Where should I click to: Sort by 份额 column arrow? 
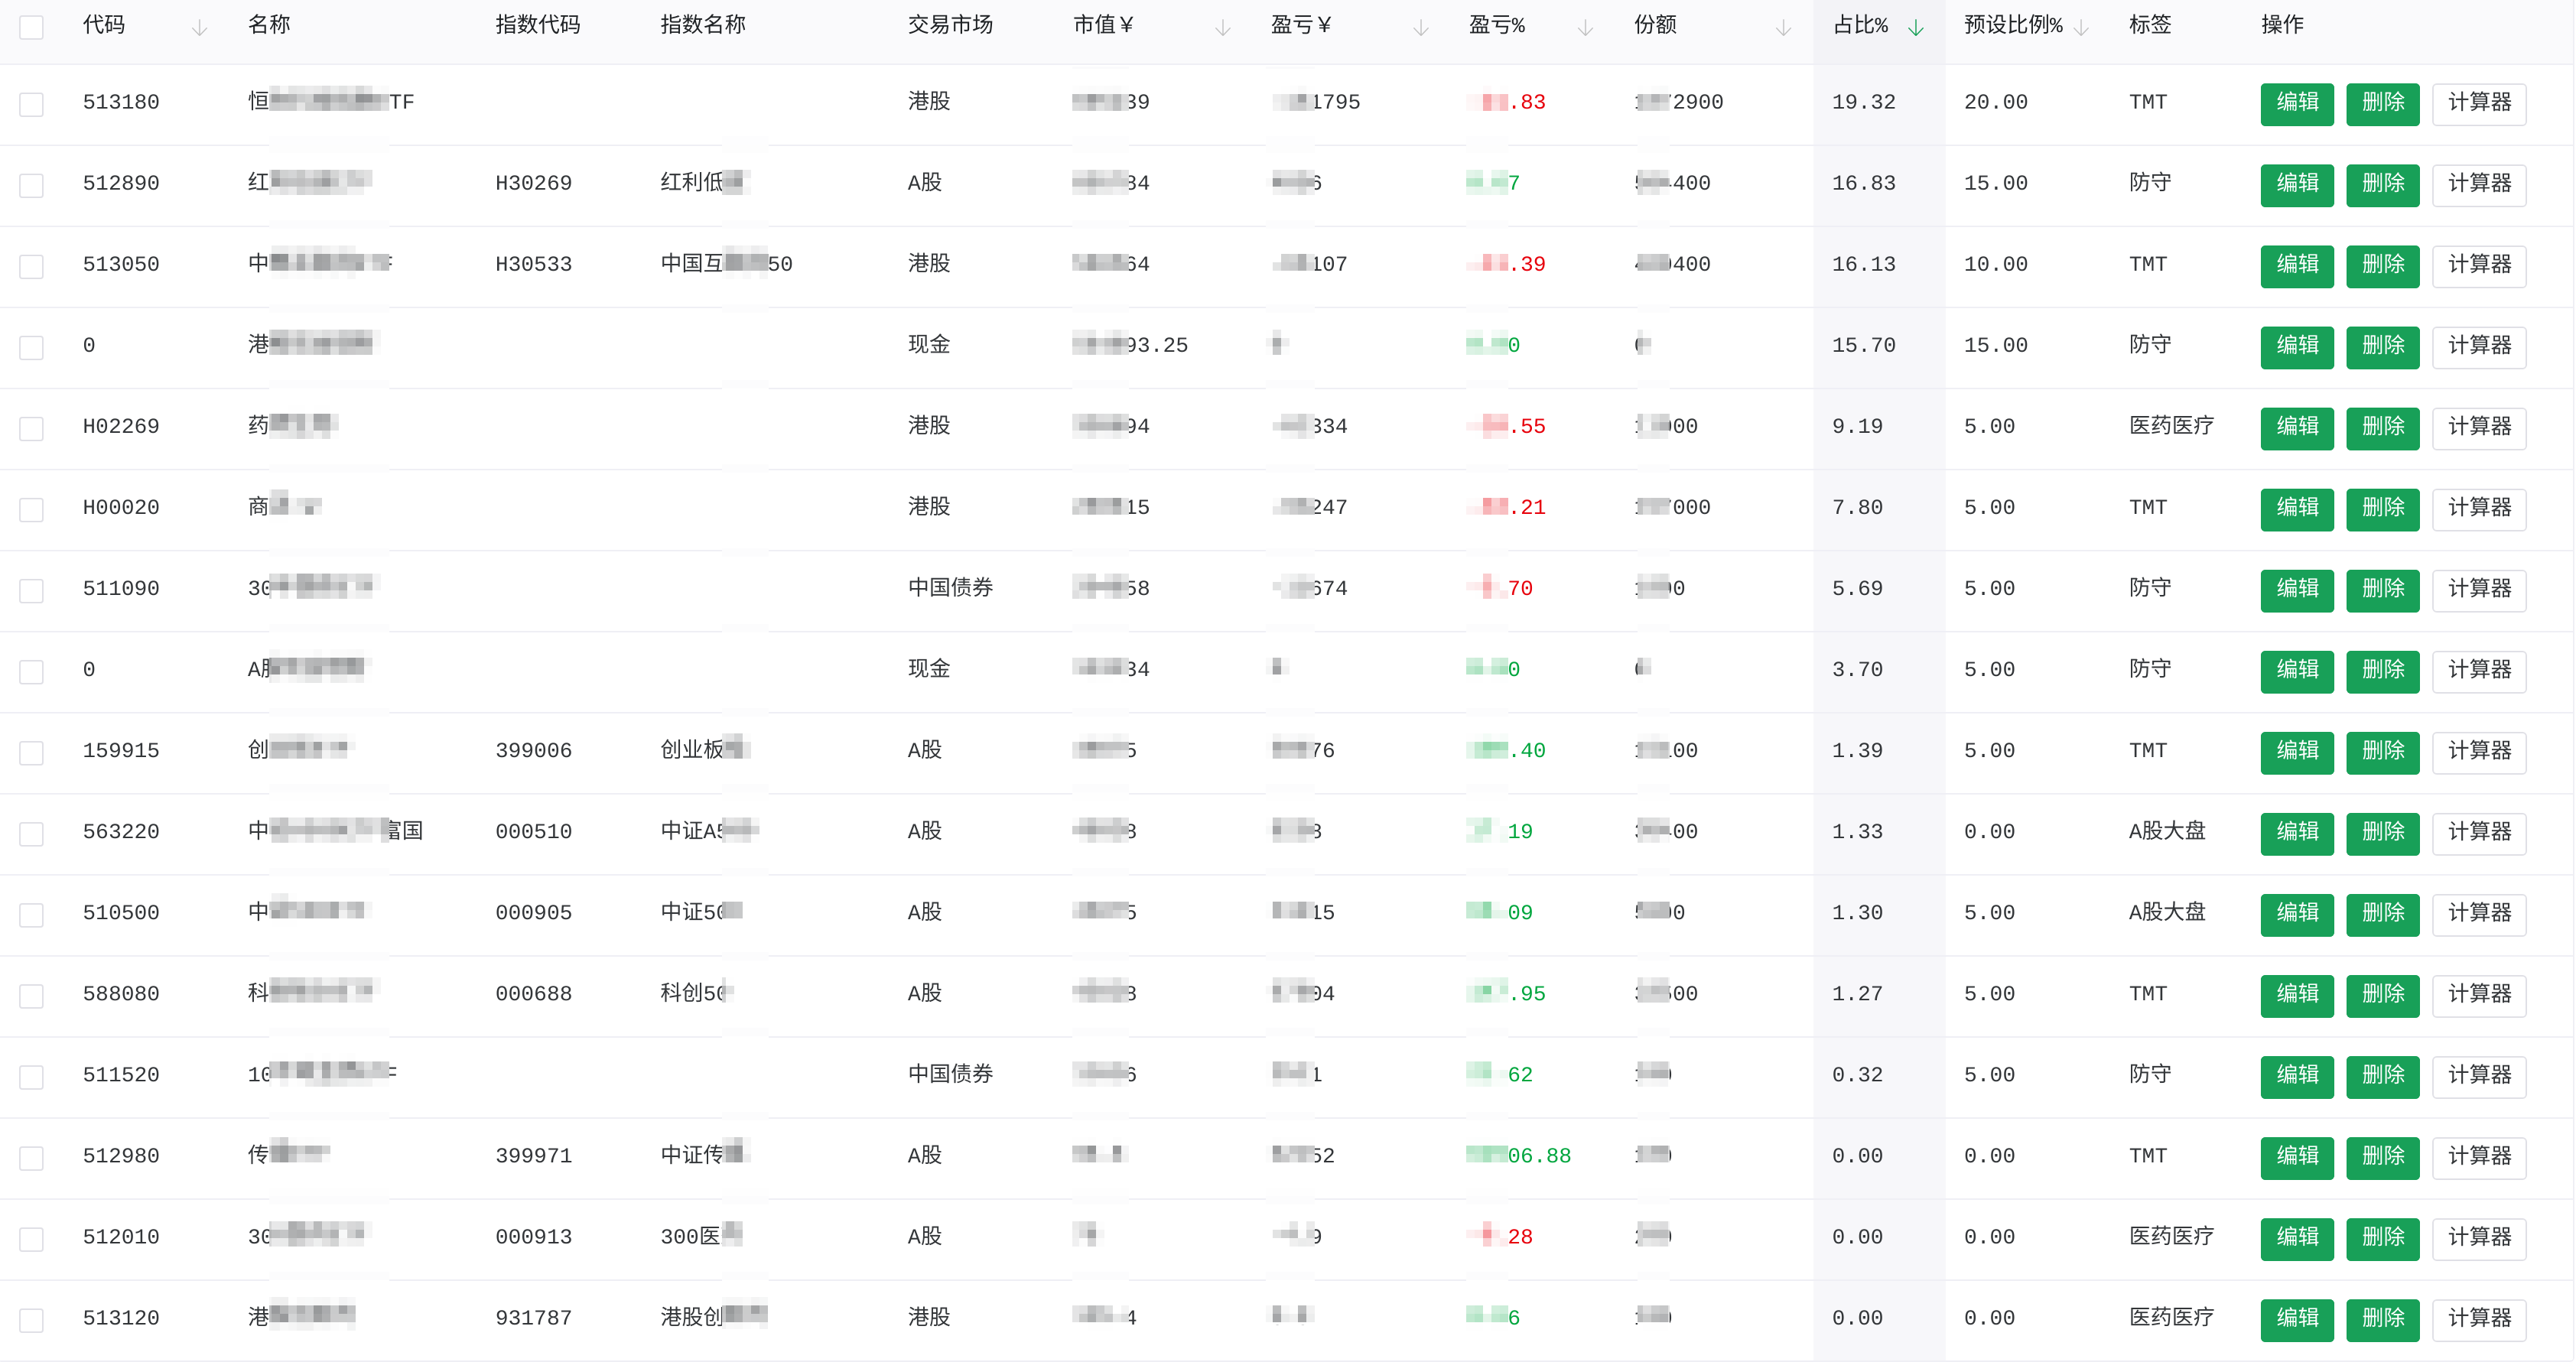pyautogui.click(x=1782, y=27)
